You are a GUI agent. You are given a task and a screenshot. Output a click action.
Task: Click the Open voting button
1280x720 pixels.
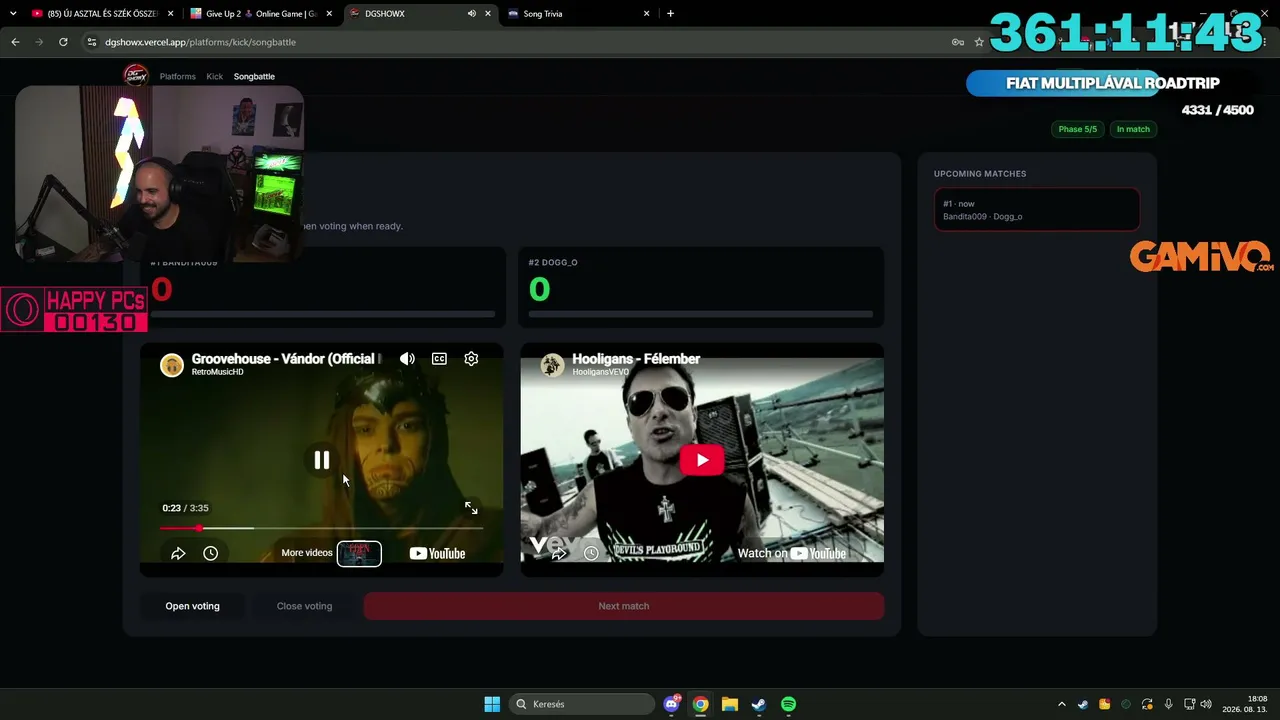click(x=192, y=606)
